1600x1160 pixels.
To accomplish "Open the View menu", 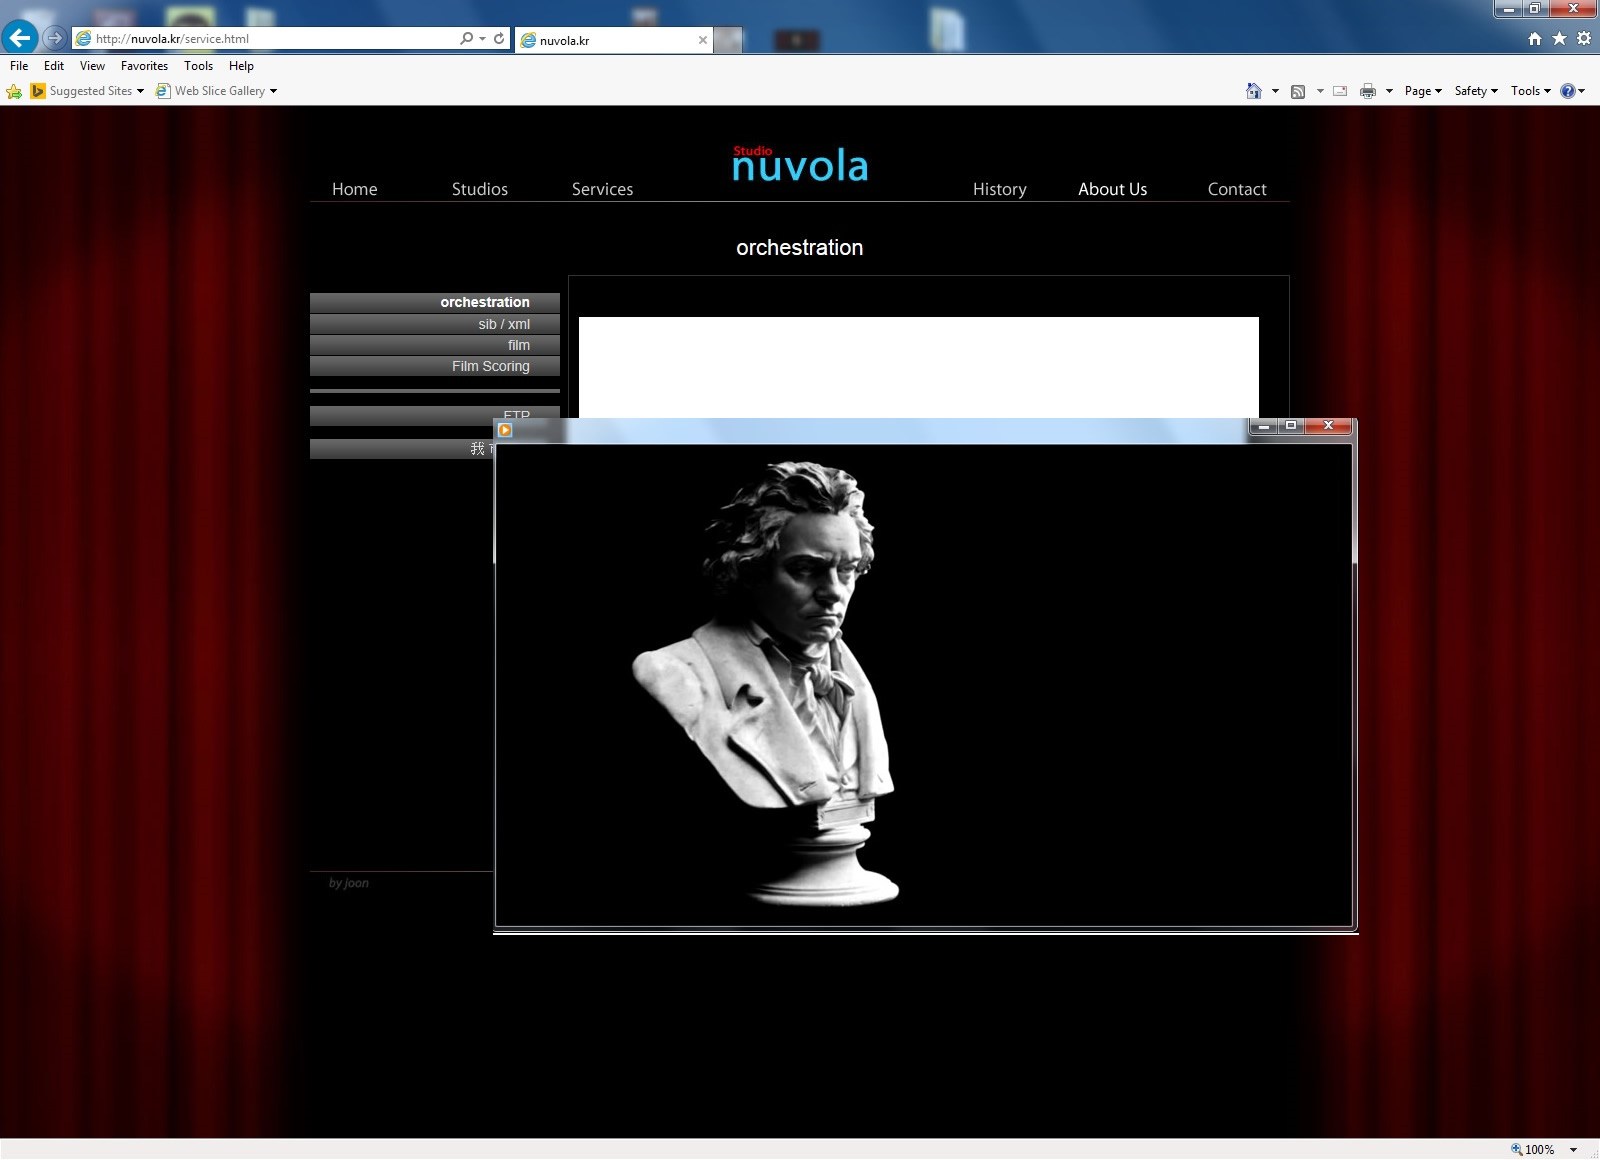I will (x=92, y=66).
